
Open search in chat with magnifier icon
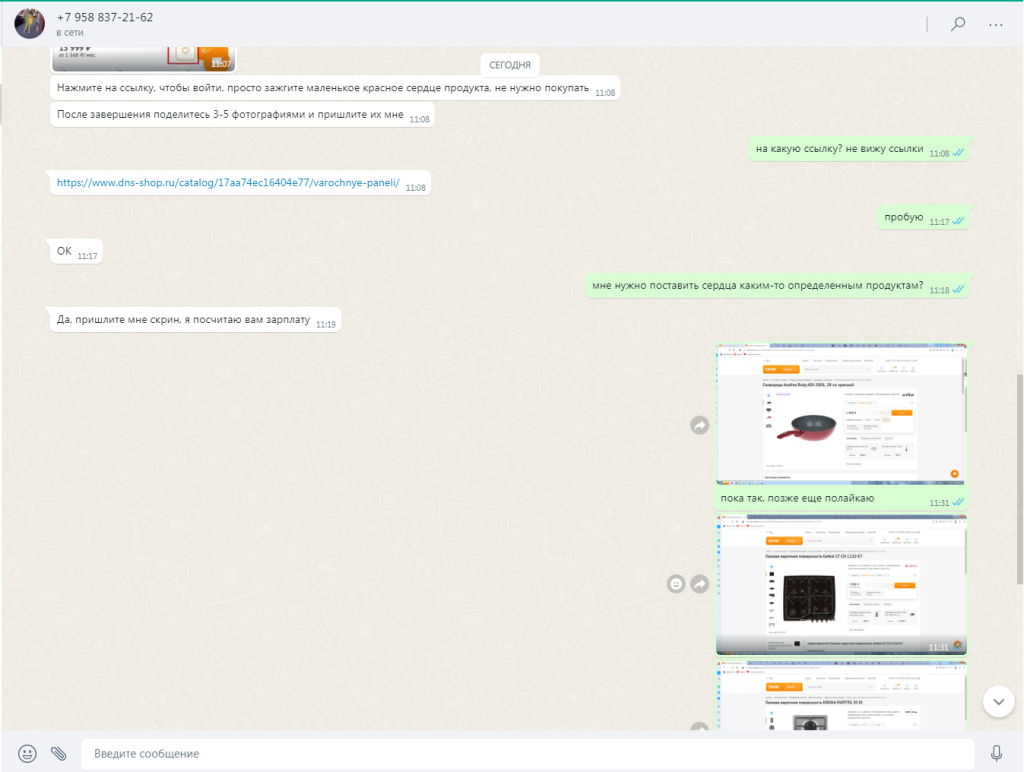tap(958, 25)
